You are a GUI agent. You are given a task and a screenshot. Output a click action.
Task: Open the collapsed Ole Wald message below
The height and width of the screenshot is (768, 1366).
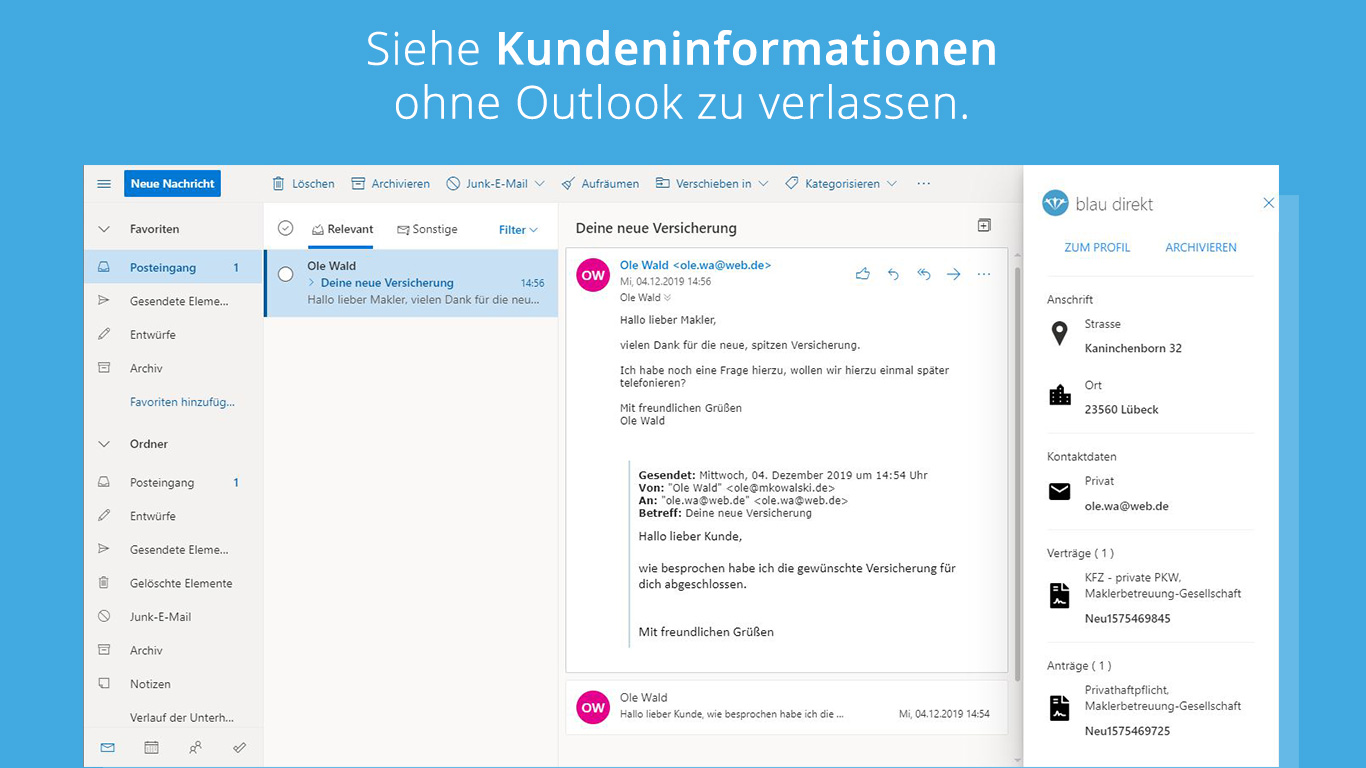click(786, 707)
